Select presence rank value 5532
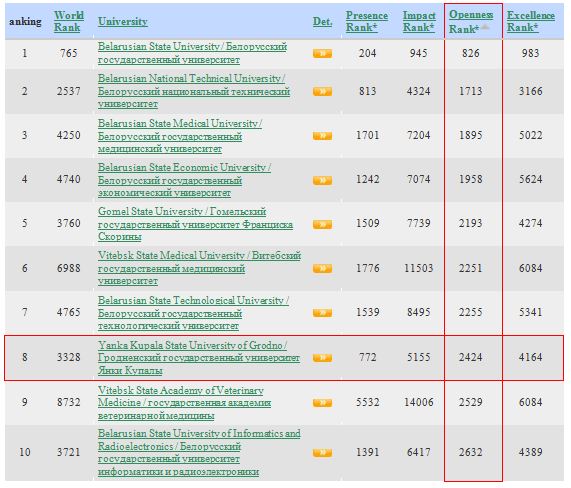 click(367, 402)
